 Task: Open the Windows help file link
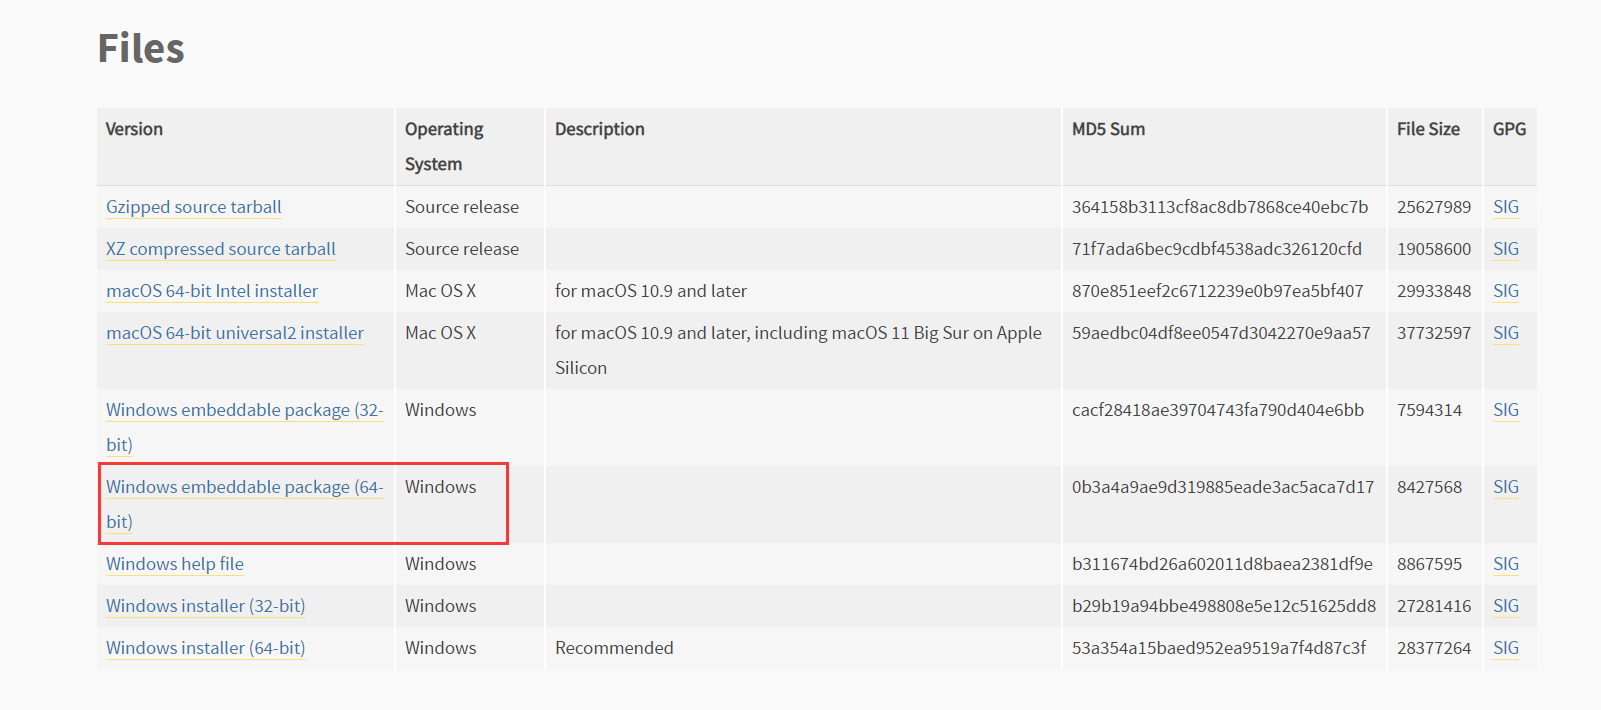tap(175, 564)
